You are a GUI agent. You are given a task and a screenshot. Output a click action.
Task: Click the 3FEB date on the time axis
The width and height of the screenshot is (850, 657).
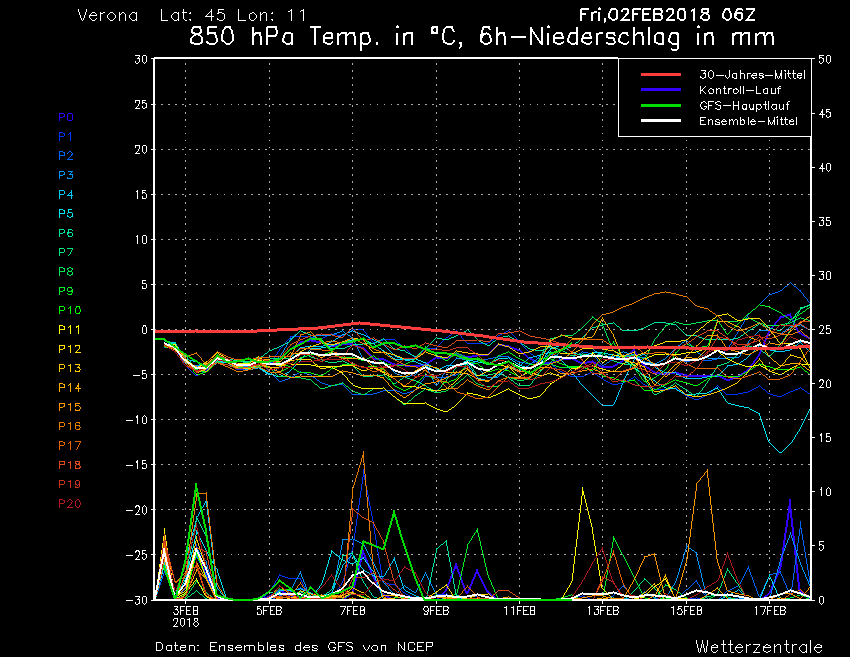pyautogui.click(x=186, y=611)
